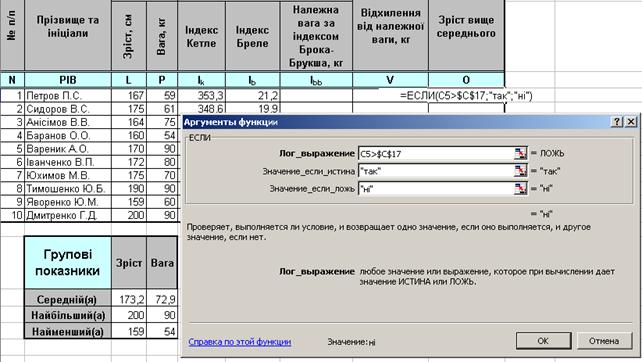Select the Середній(я) row label
Image resolution: width=642 pixels, height=362 pixels.
click(68, 299)
